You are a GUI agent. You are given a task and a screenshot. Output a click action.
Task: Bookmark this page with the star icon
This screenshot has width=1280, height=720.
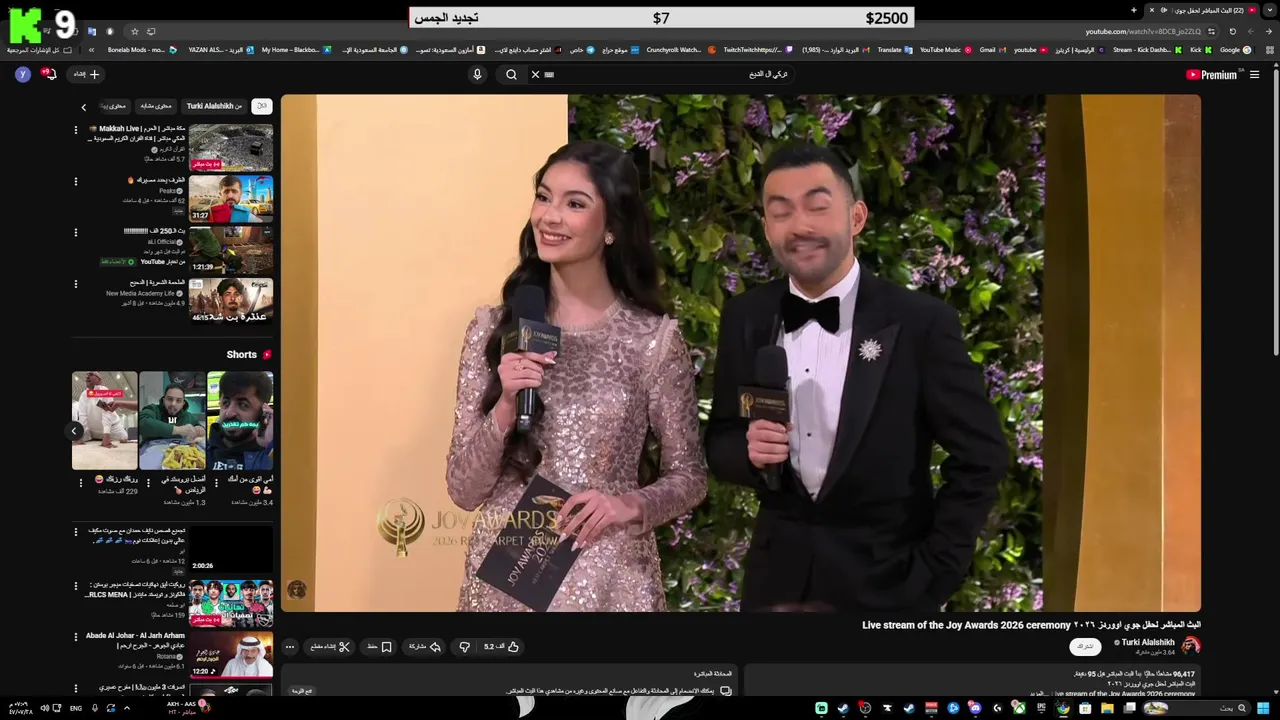pos(135,31)
